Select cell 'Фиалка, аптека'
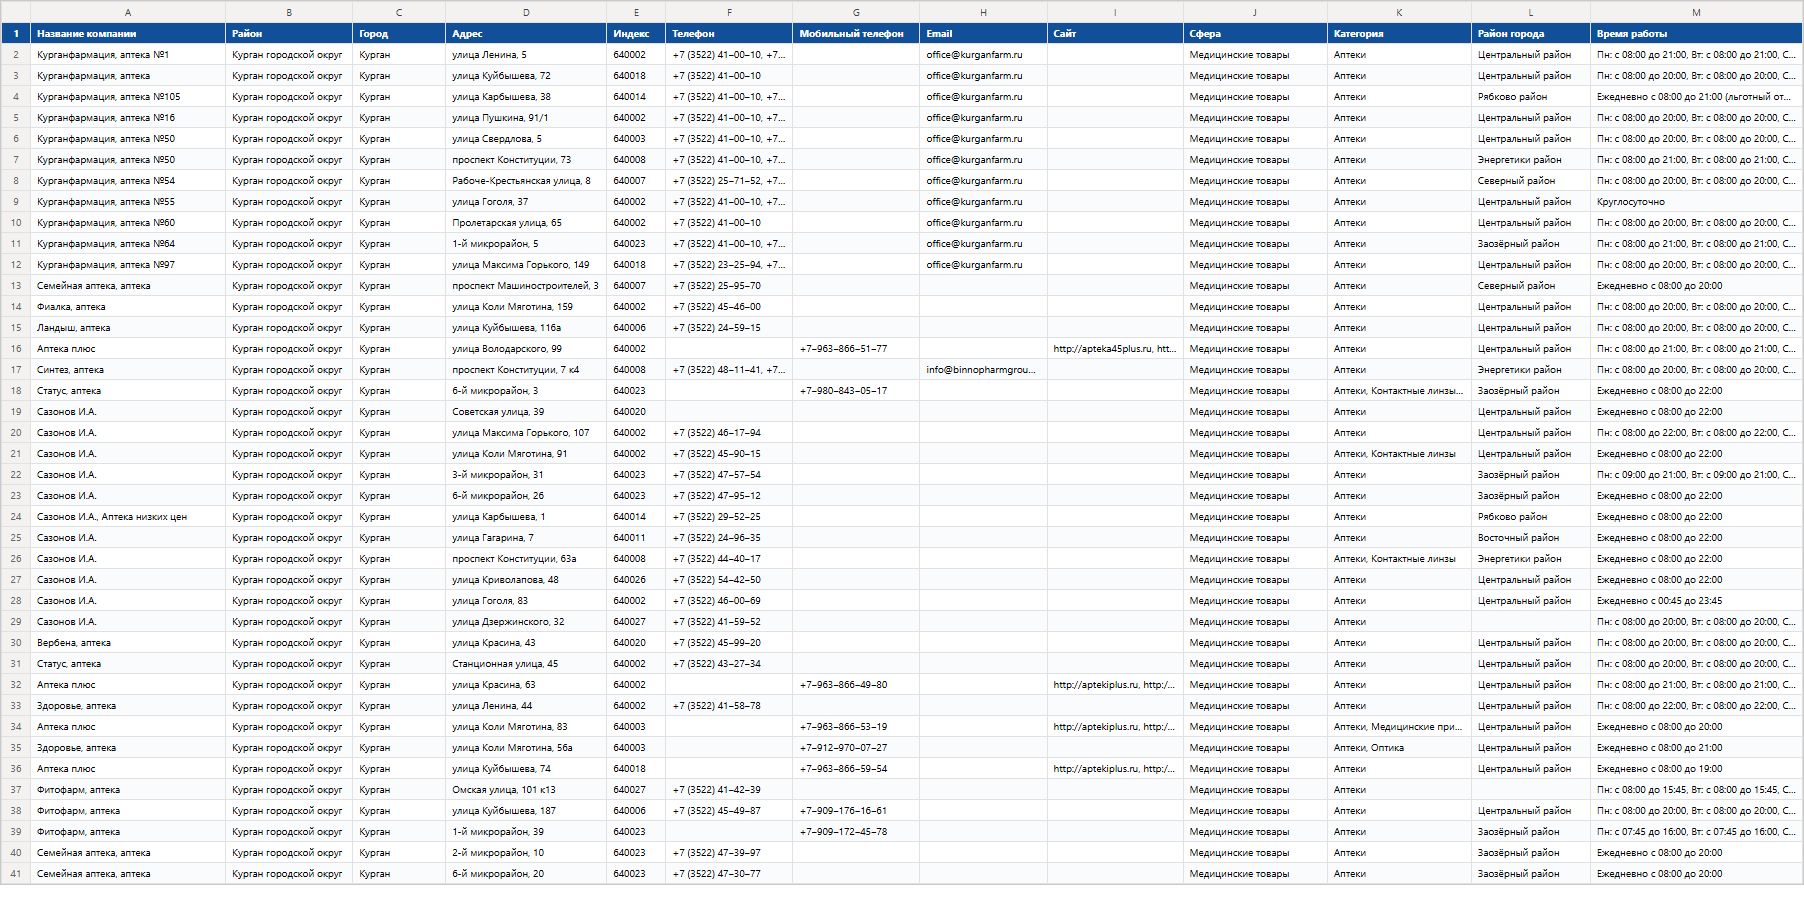The width and height of the screenshot is (1804, 902). pos(128,307)
